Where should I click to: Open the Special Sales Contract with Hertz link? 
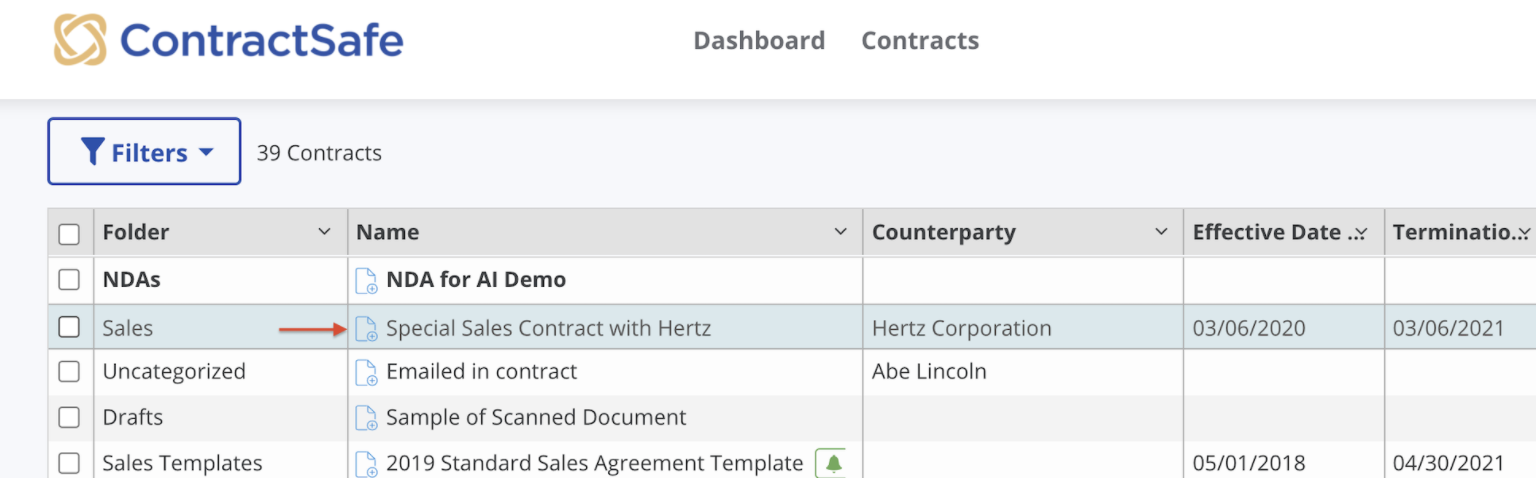548,328
